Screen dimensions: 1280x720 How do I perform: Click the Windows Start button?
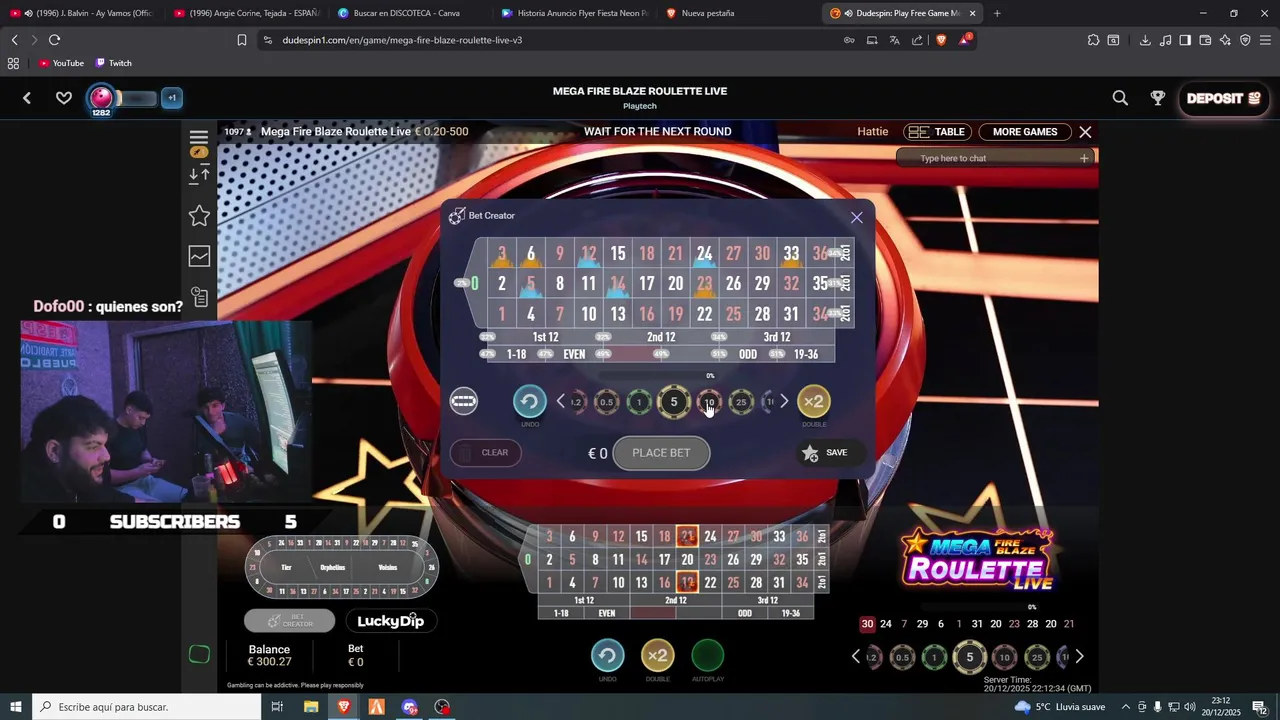pyautogui.click(x=15, y=707)
